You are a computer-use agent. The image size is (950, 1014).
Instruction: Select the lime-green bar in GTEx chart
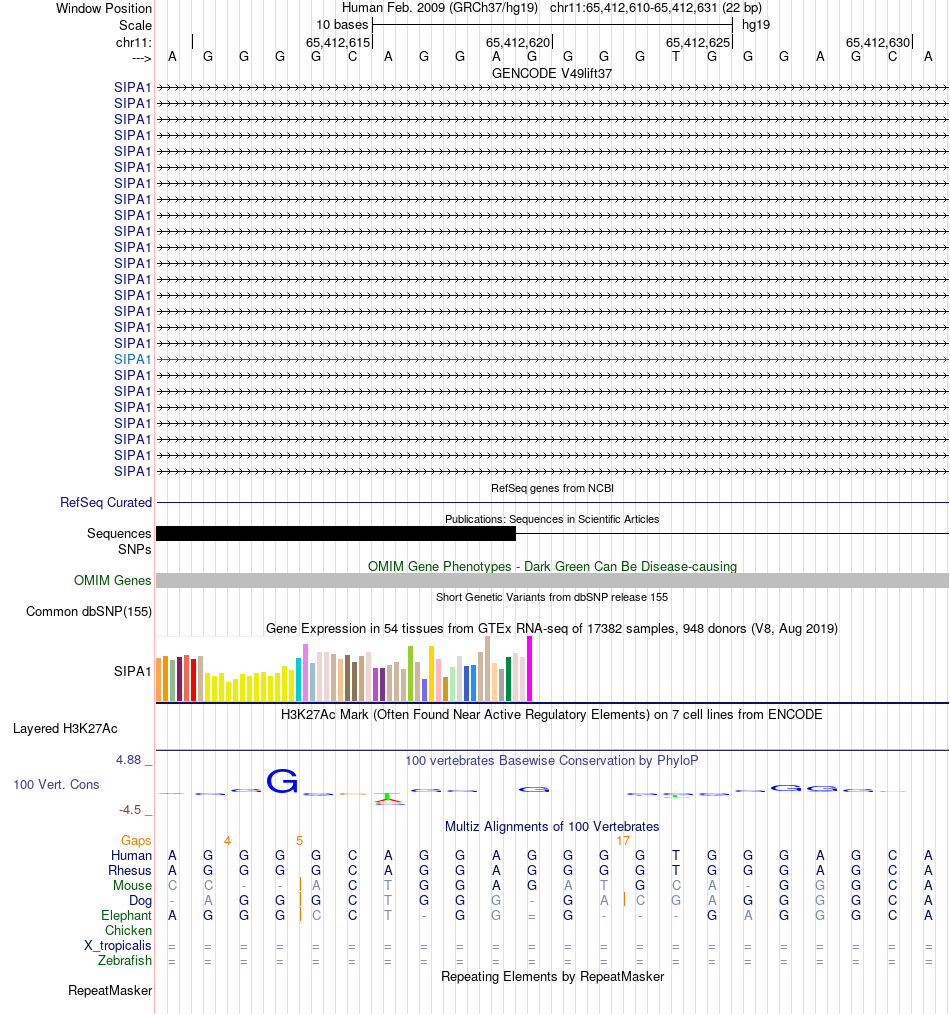coord(411,674)
